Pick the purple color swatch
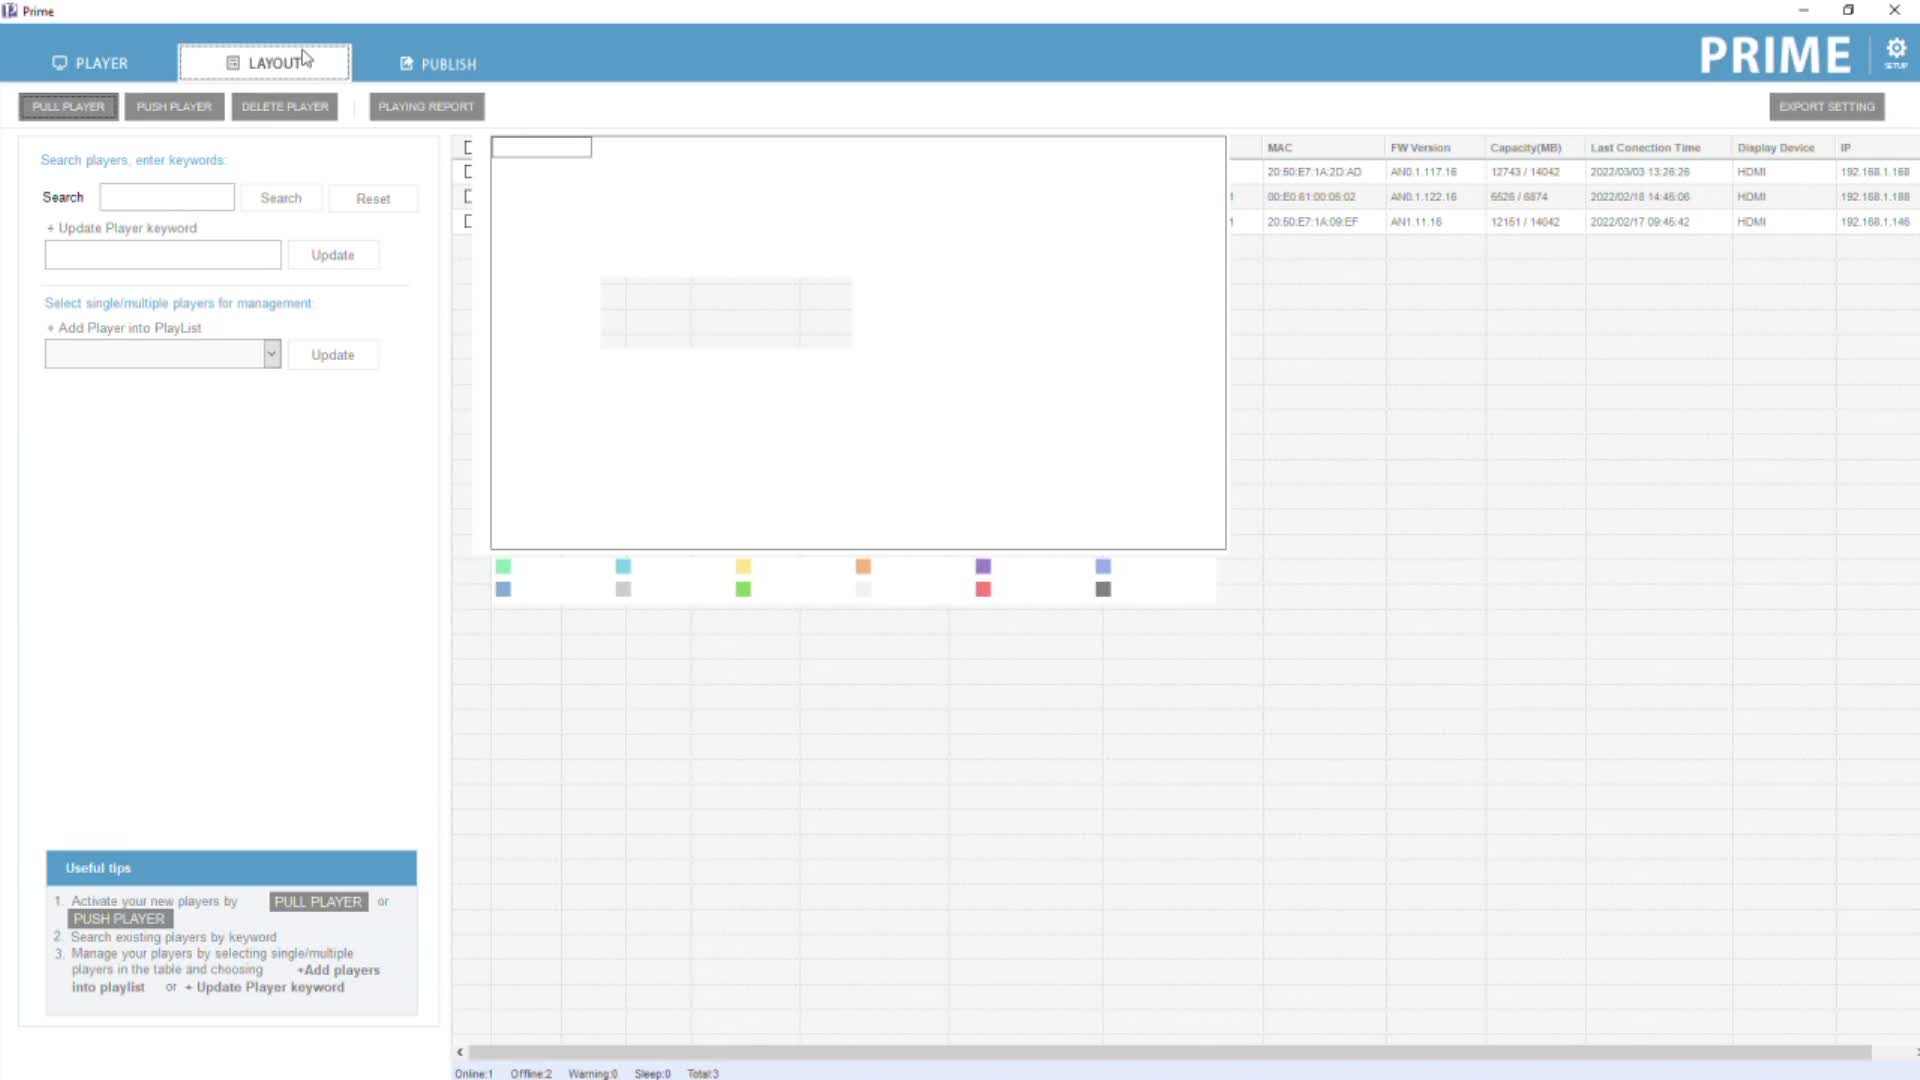Image resolution: width=1920 pixels, height=1080 pixels. point(983,567)
